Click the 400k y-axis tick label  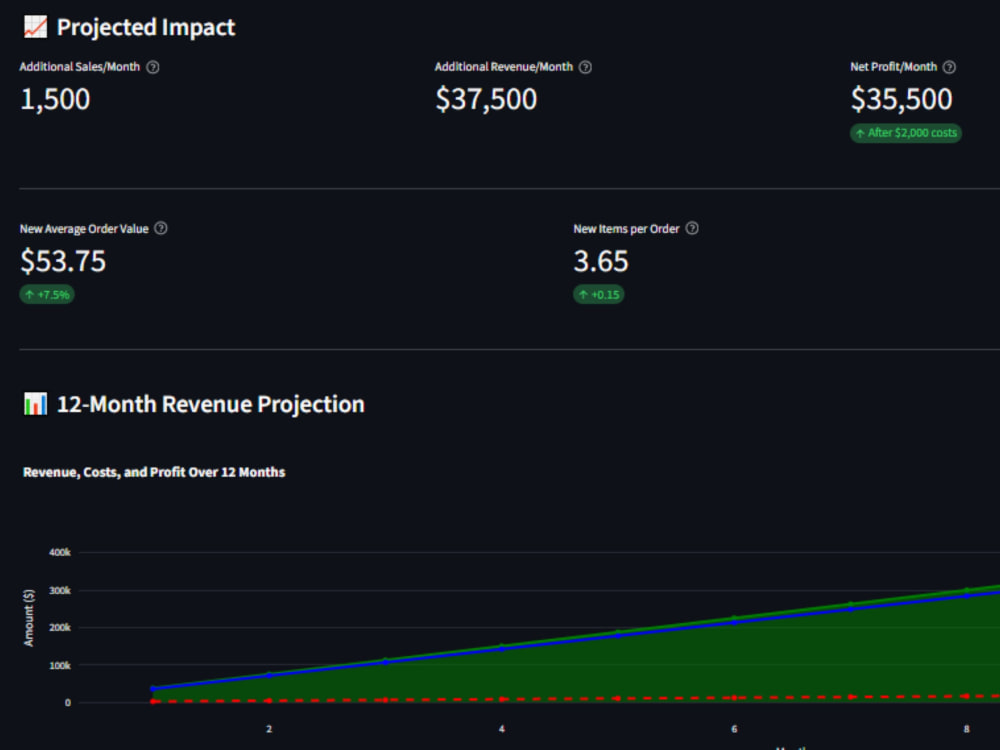(60, 552)
